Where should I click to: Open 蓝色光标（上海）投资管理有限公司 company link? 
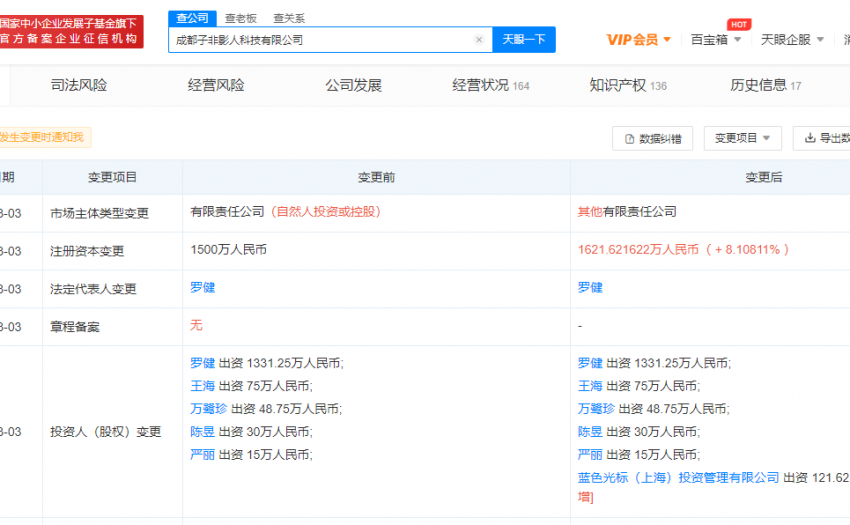(x=678, y=477)
